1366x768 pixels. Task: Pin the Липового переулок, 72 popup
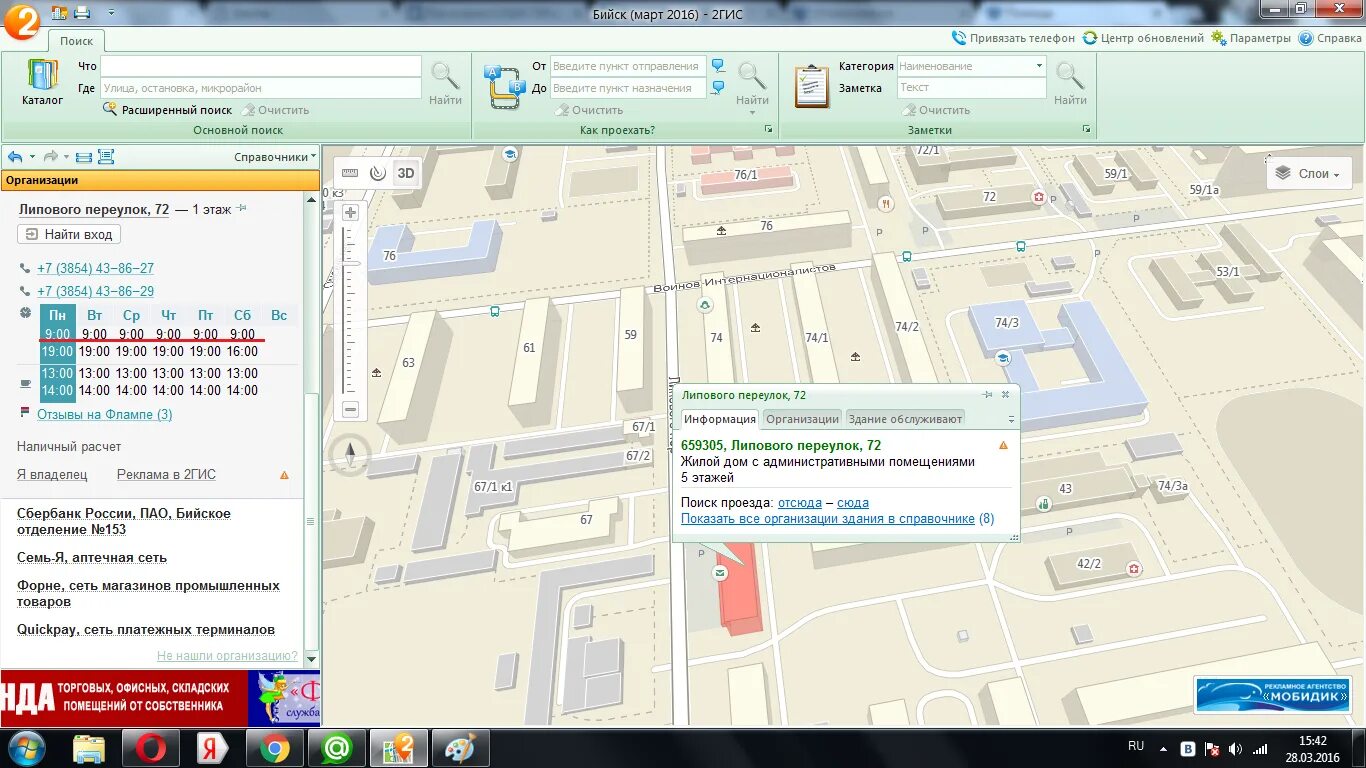pyautogui.click(x=988, y=395)
